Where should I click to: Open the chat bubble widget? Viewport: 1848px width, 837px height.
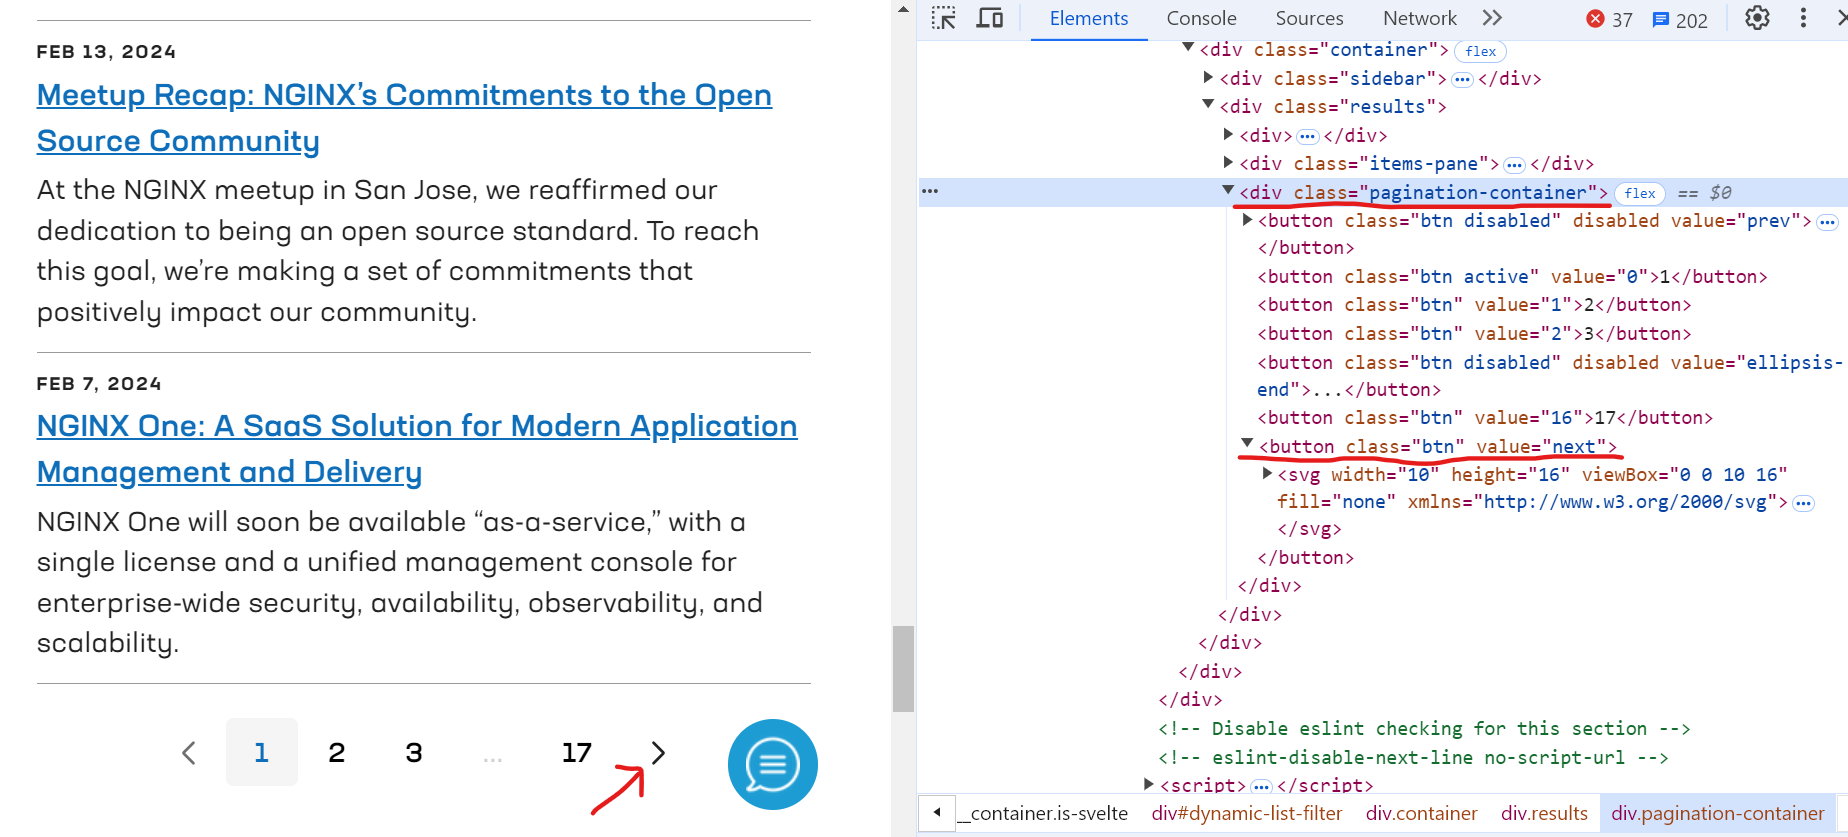[x=773, y=765]
